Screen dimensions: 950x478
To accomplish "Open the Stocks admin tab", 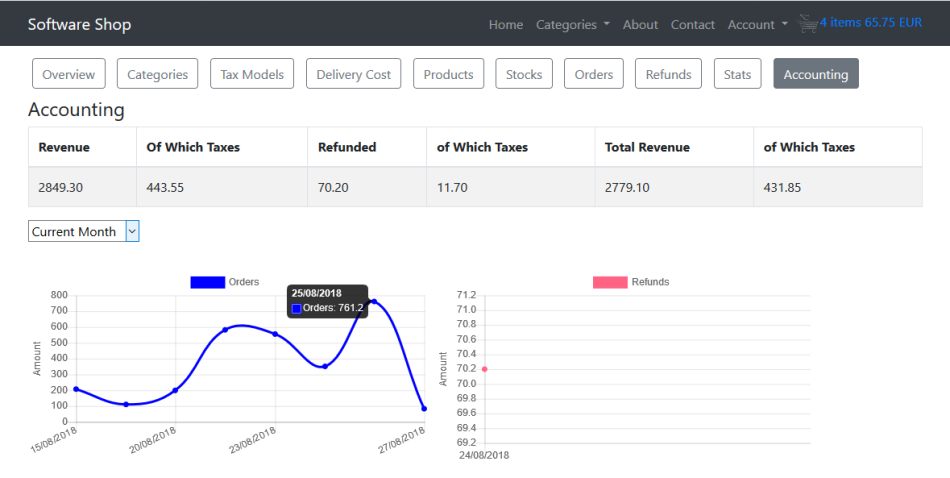I will coord(524,74).
